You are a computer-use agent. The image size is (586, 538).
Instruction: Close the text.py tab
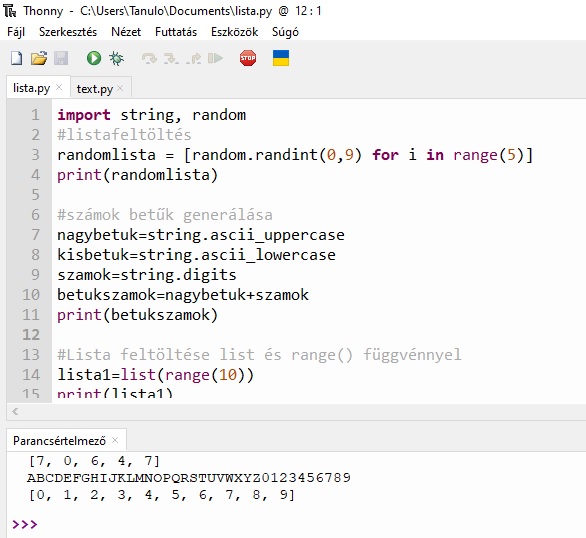pos(120,88)
